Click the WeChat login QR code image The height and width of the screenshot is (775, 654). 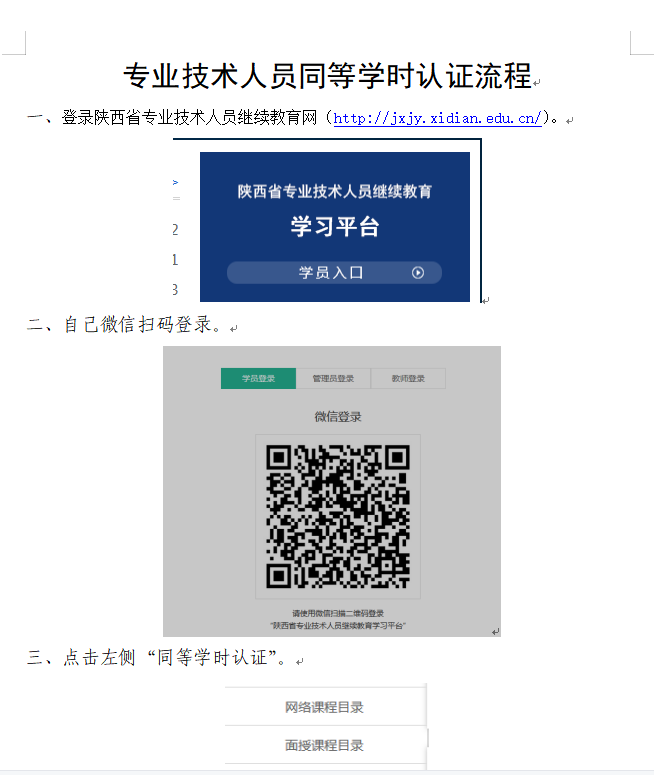click(x=338, y=517)
